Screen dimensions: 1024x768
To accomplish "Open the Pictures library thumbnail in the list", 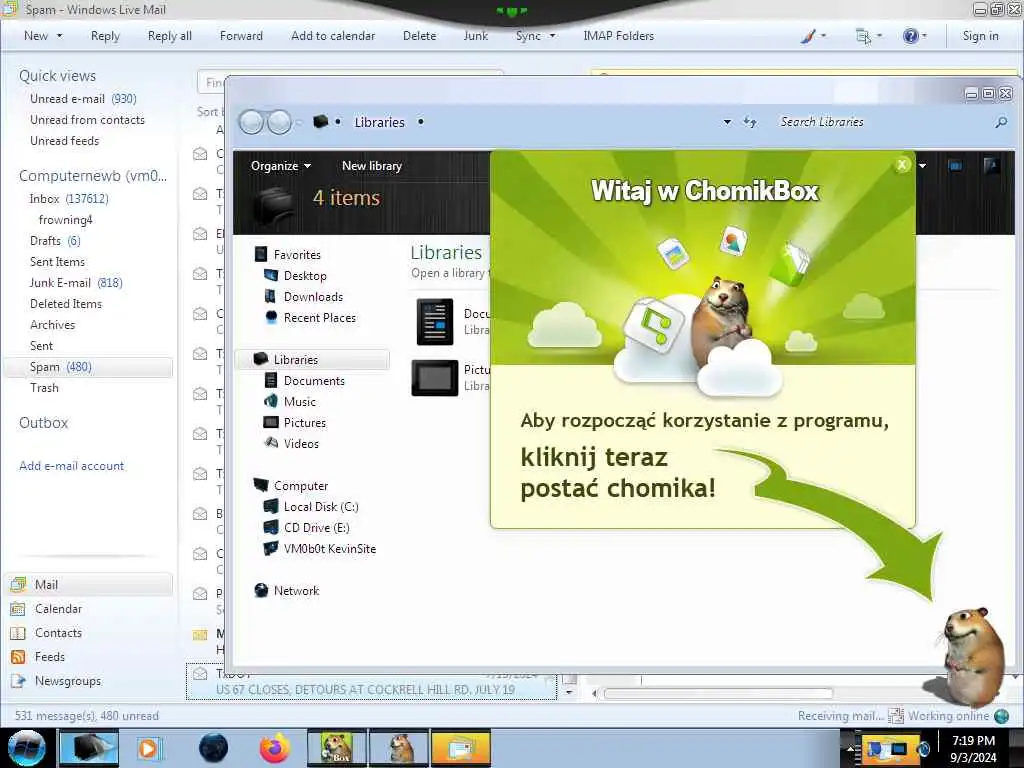I will pyautogui.click(x=435, y=377).
